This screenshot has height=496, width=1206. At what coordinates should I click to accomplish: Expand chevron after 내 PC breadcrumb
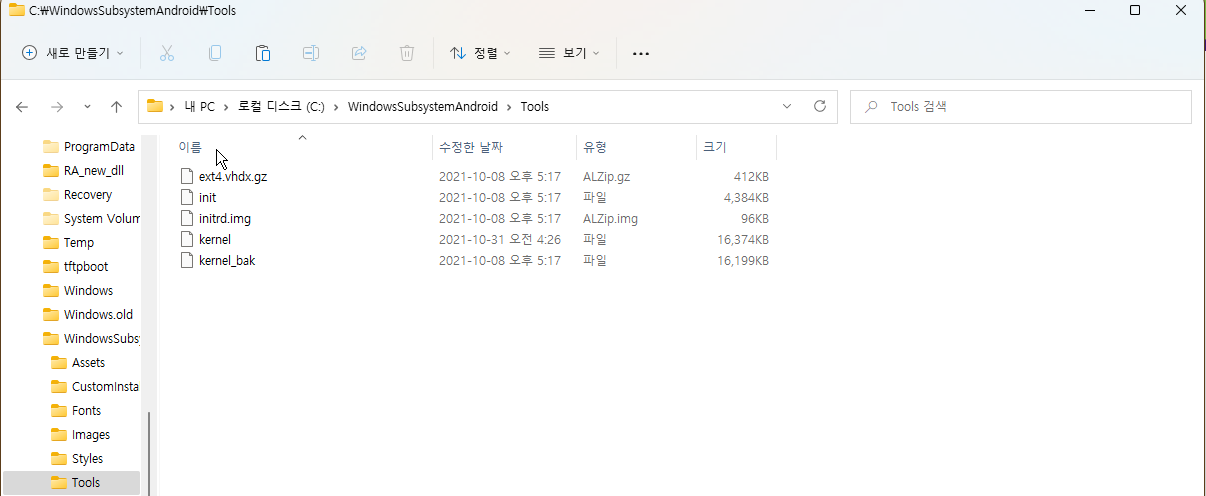coord(227,106)
